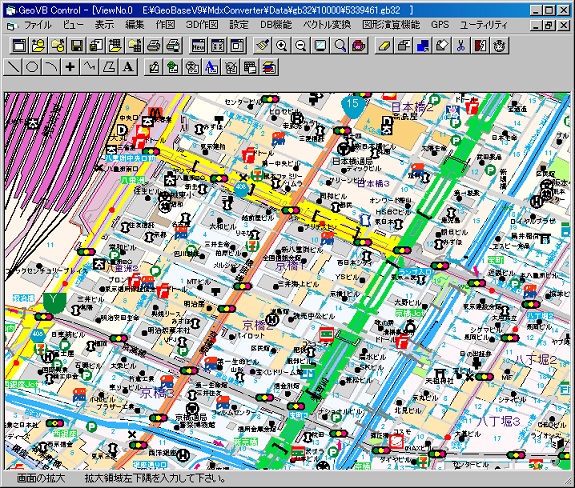Open the ユーティリティ menu
Image resolution: width=575 pixels, height=488 pixels.
484,25
